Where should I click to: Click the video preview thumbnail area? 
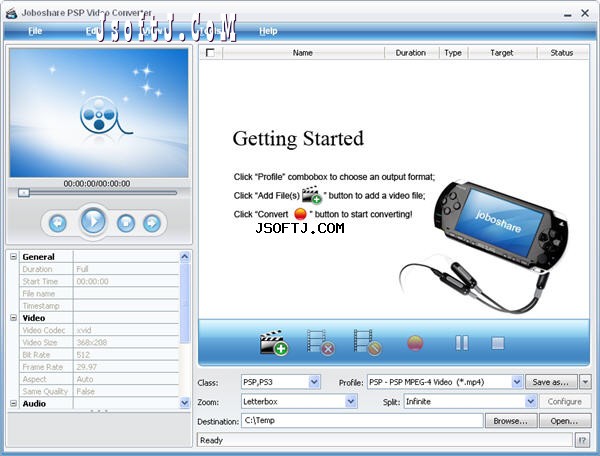pos(99,112)
